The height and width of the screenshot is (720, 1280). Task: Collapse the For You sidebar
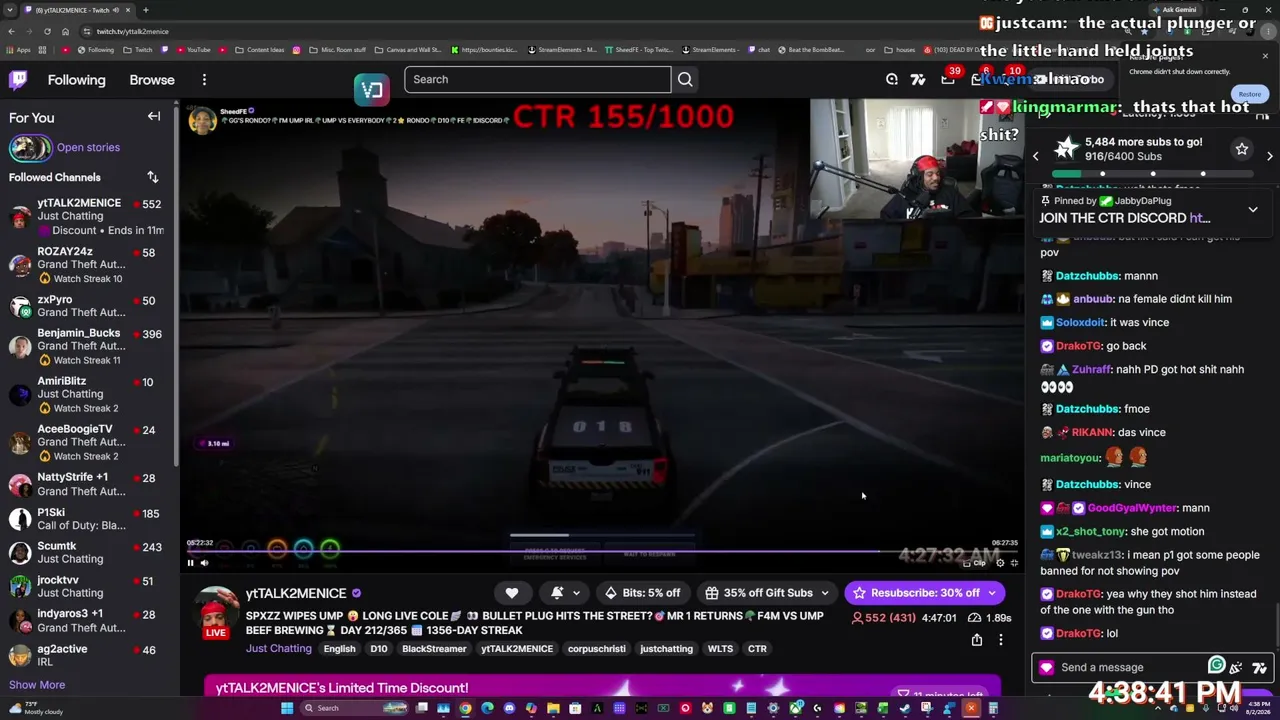pyautogui.click(x=154, y=117)
